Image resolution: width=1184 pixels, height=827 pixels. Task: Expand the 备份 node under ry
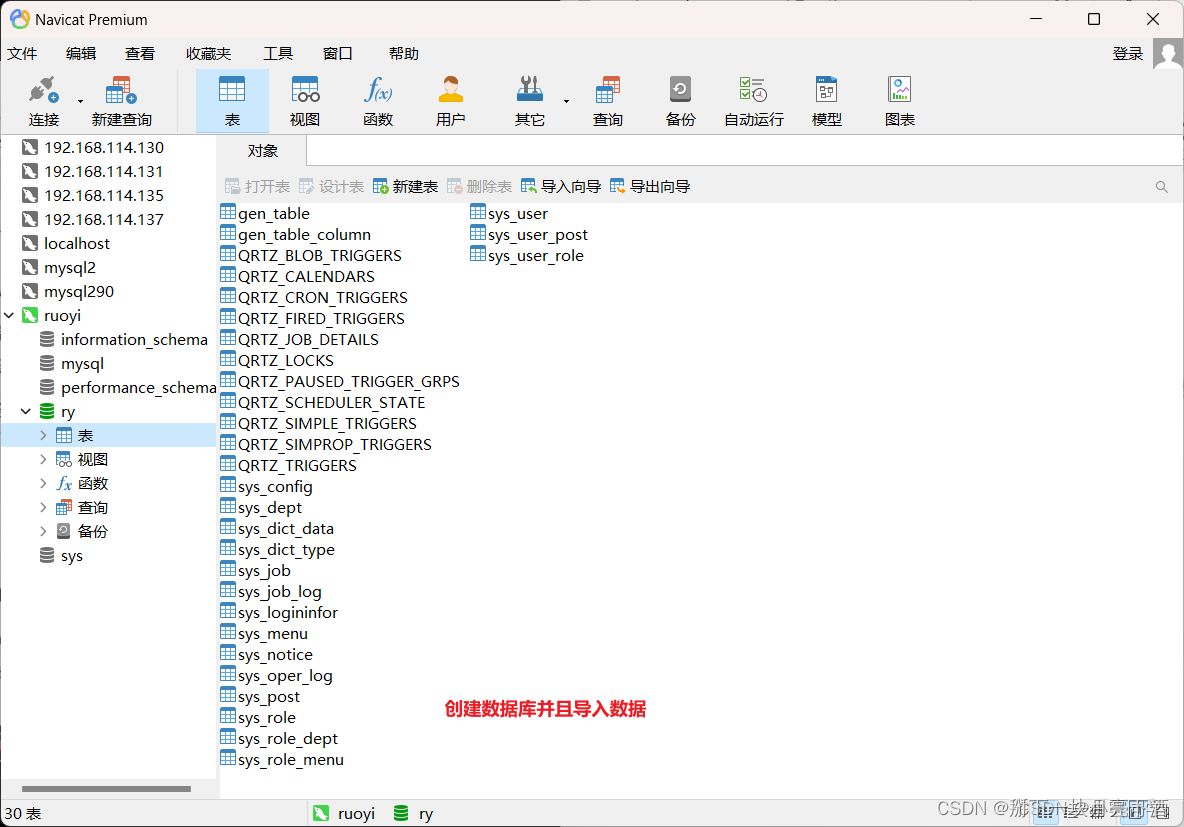point(43,532)
